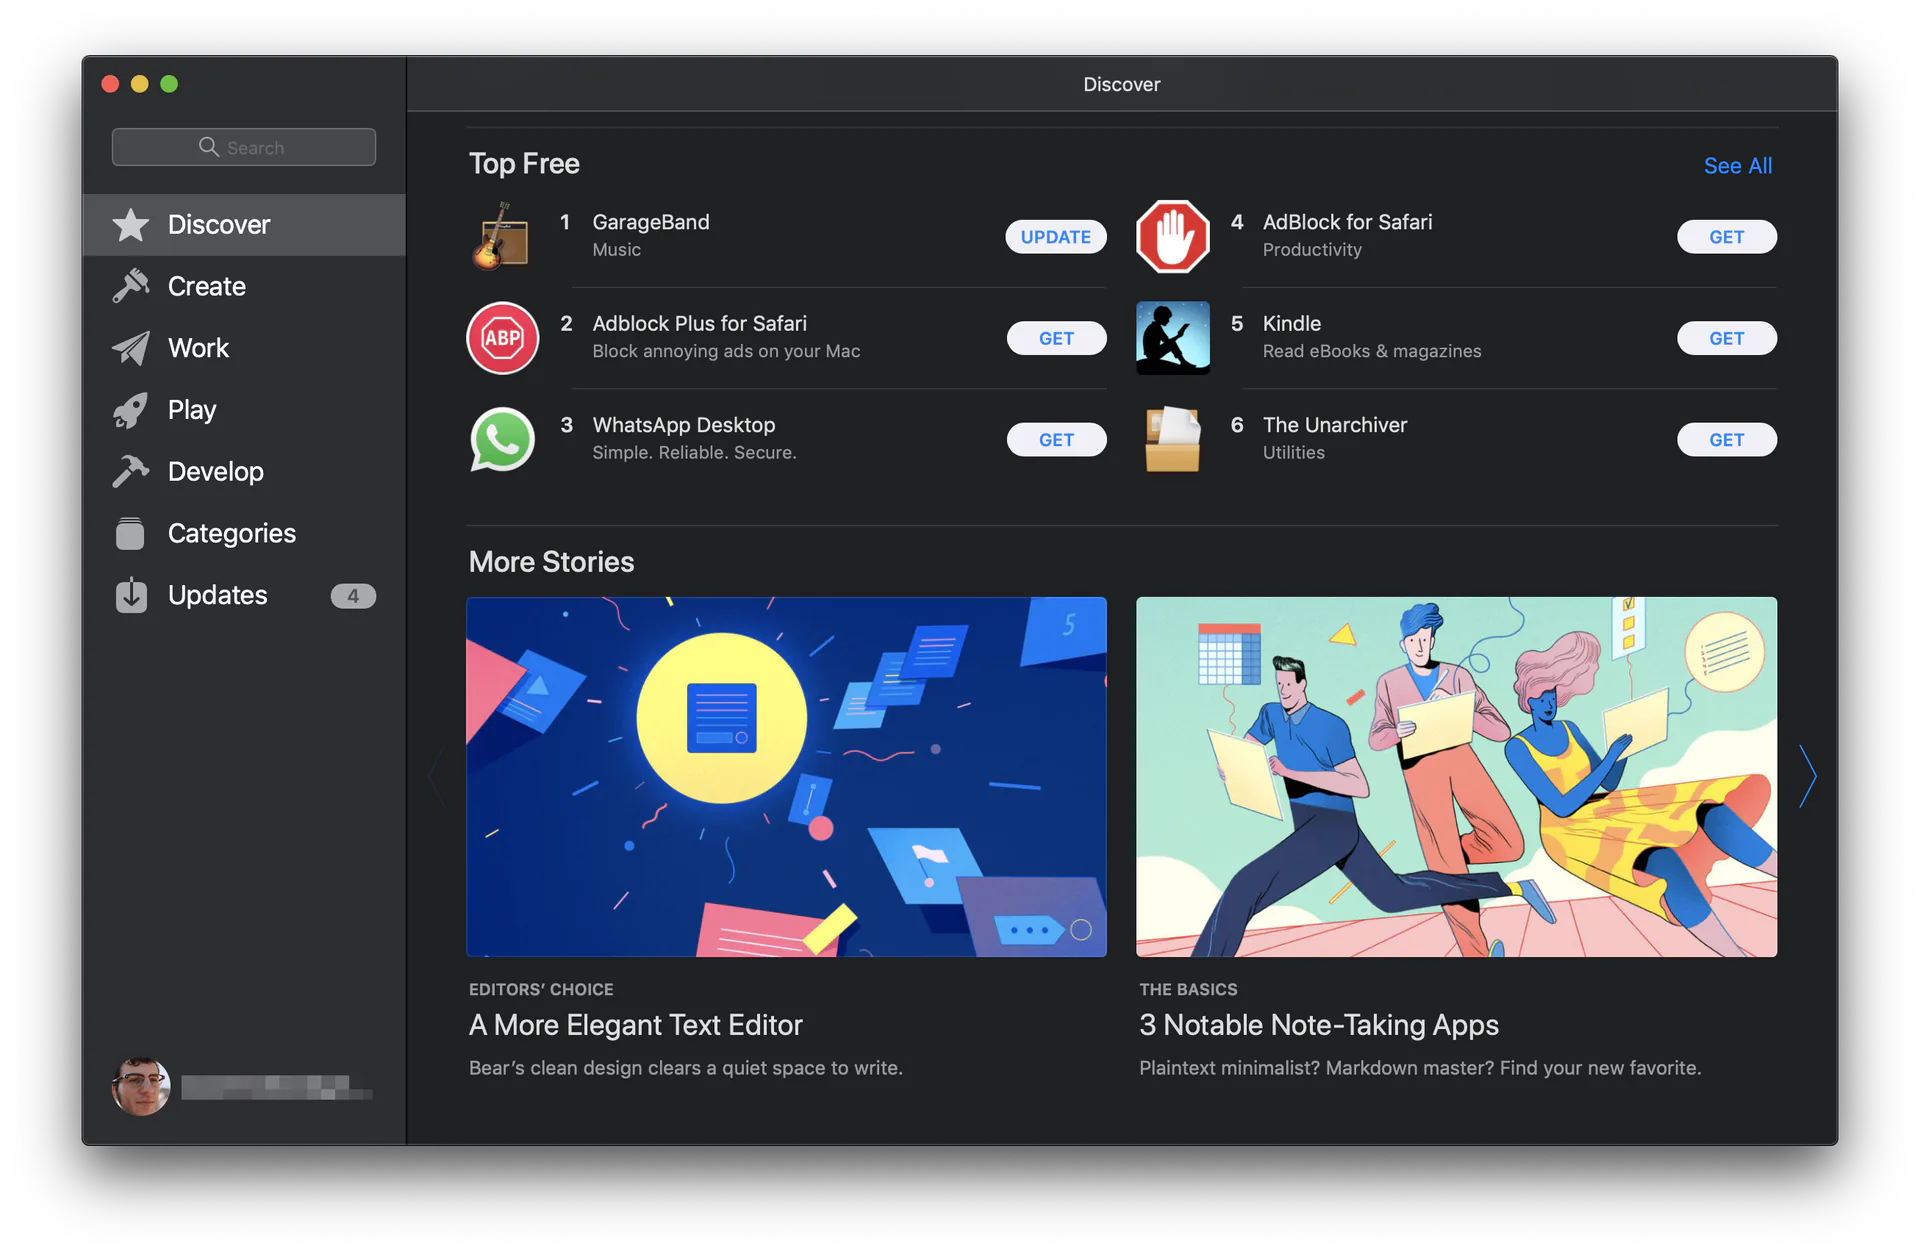Click the 'Adblock Plus for Safari' title

[700, 323]
